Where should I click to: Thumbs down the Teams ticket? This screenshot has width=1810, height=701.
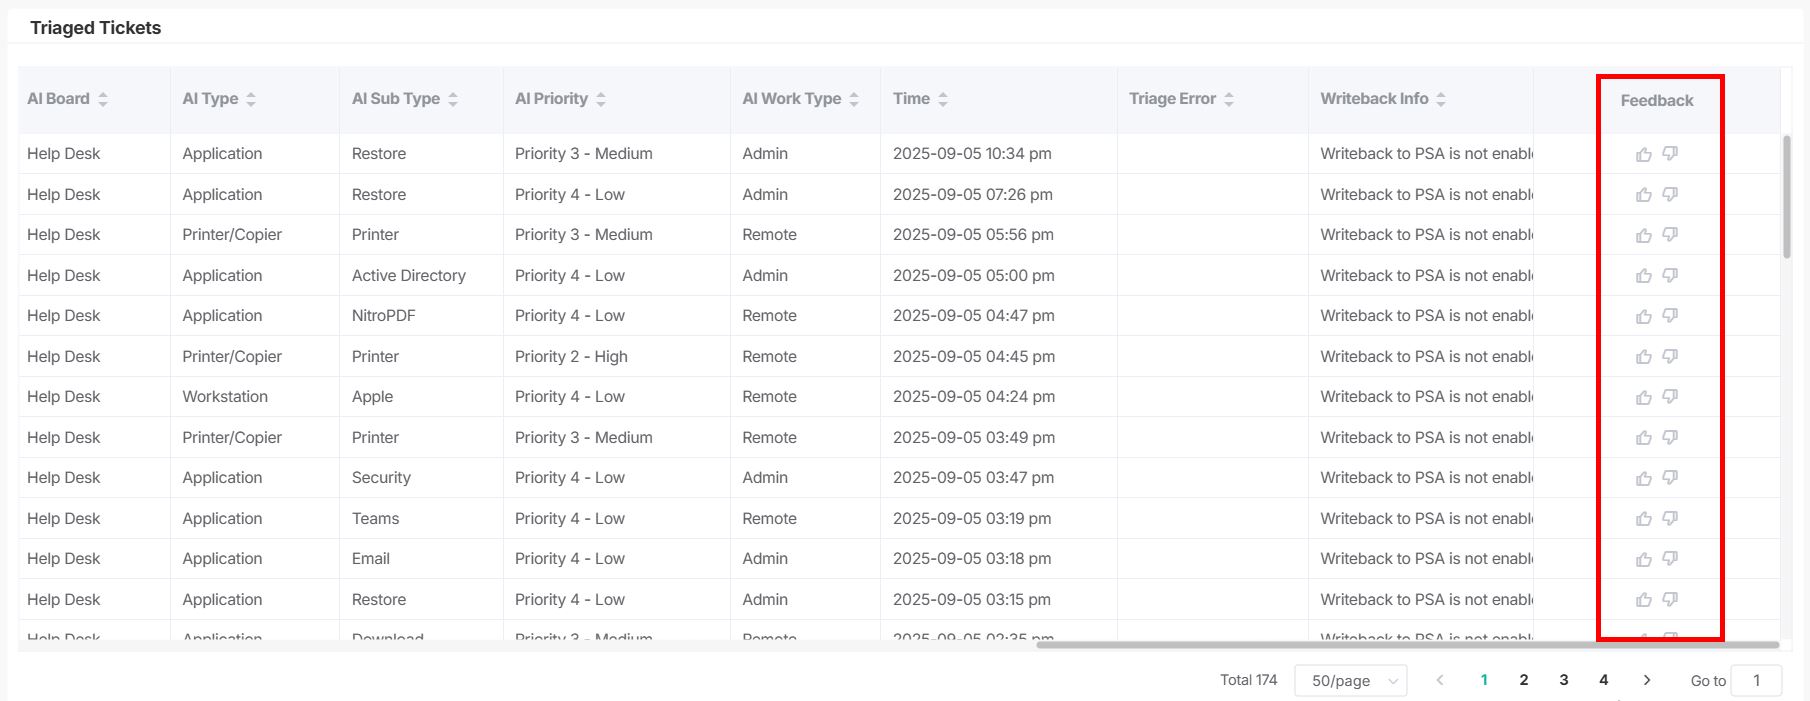(x=1670, y=518)
